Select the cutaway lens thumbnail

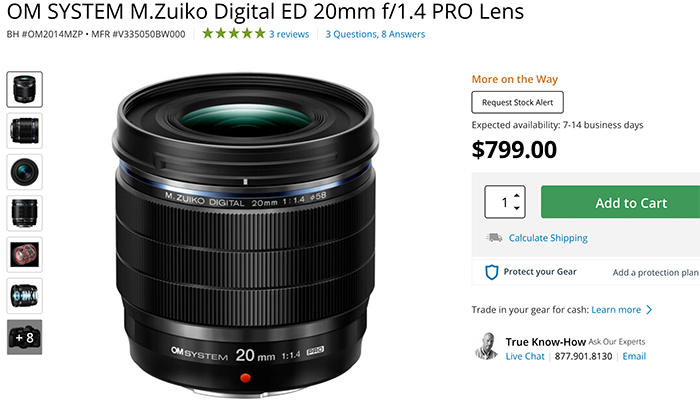pyautogui.click(x=25, y=296)
